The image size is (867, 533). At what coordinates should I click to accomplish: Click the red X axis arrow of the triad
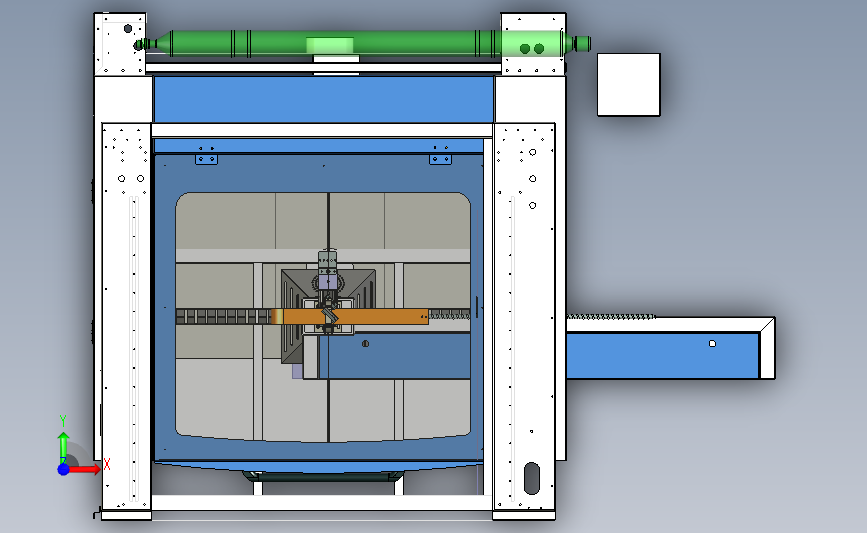84,469
